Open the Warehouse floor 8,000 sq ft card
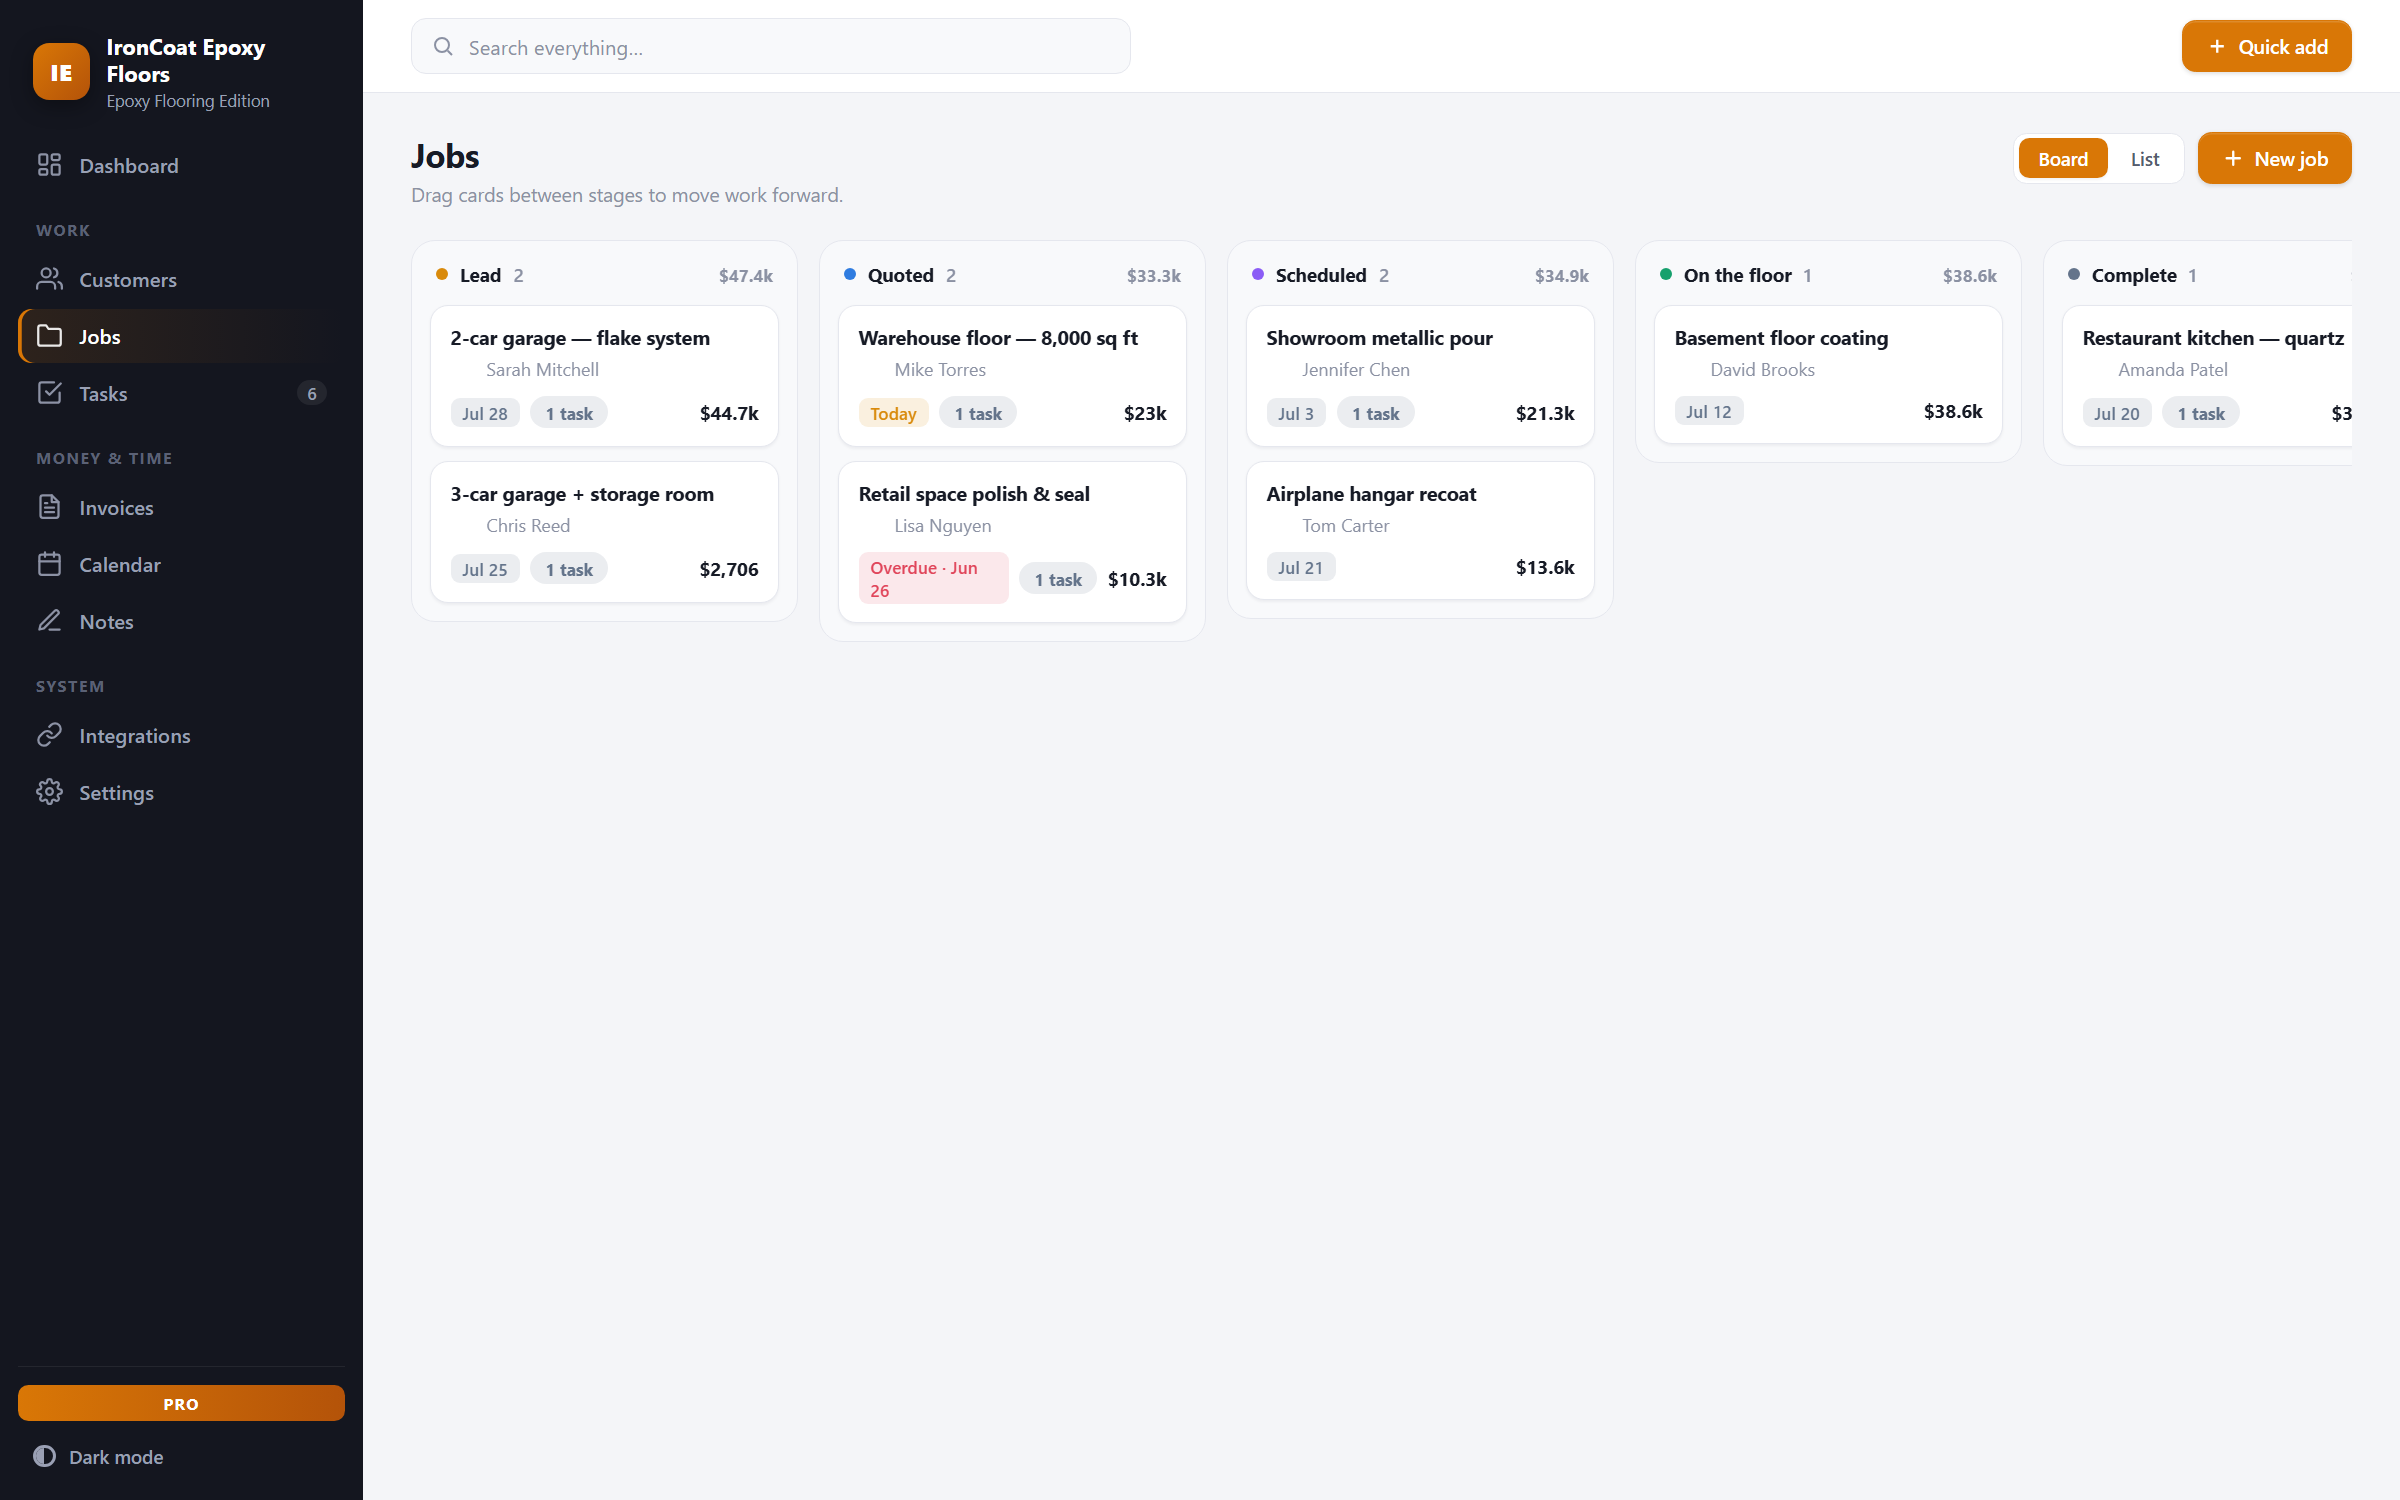This screenshot has width=2400, height=1500. click(x=1012, y=376)
